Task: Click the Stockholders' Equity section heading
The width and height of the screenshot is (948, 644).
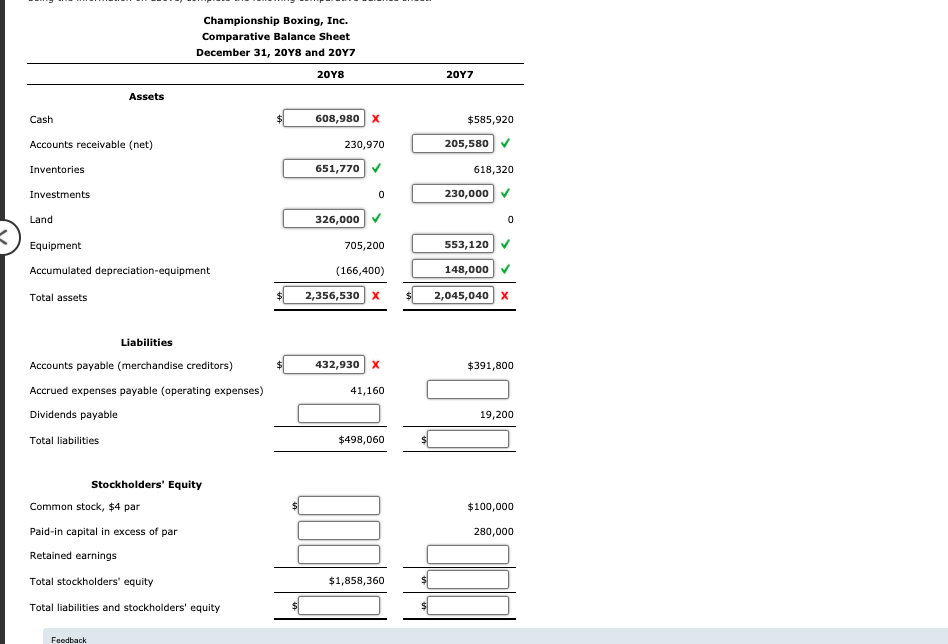Action: pos(146,485)
